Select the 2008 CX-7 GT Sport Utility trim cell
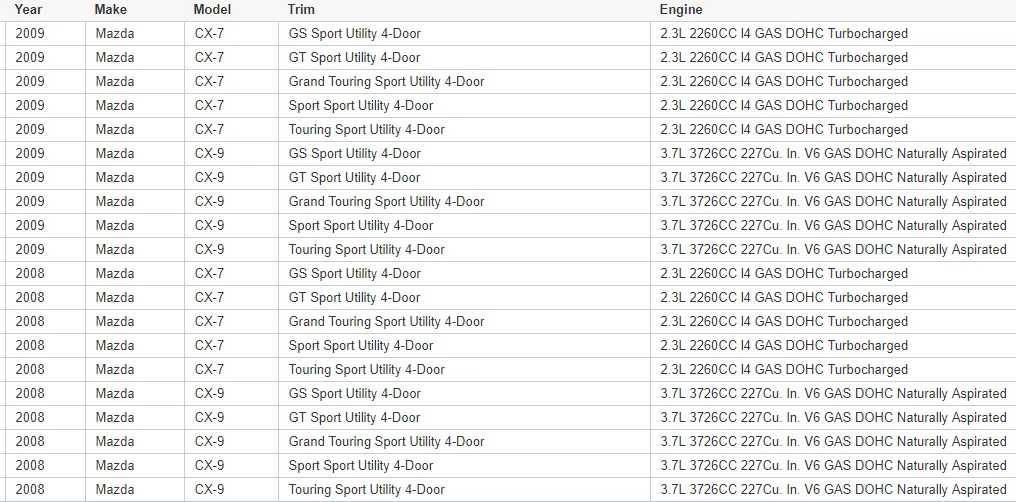Viewport: 1016px width, 502px height. tap(465, 297)
